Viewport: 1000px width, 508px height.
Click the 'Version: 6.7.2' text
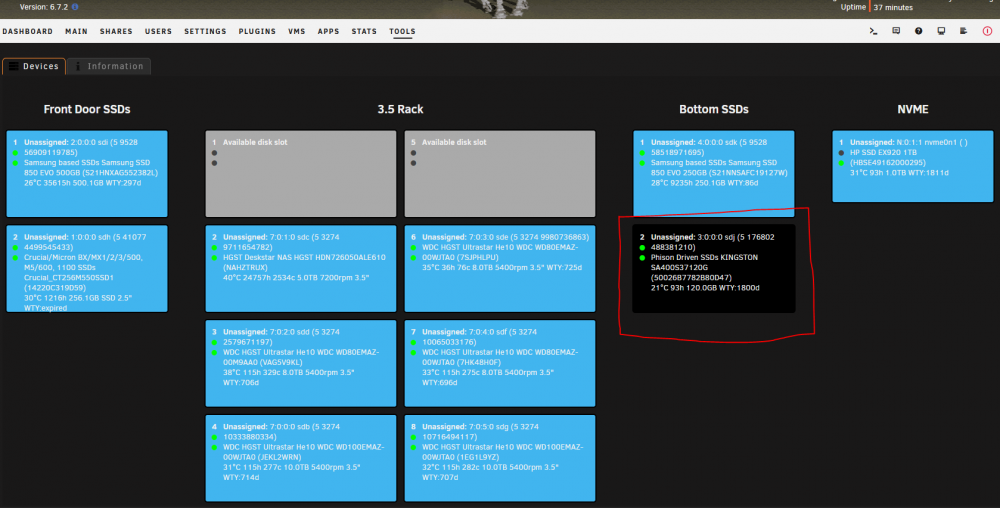(43, 7)
